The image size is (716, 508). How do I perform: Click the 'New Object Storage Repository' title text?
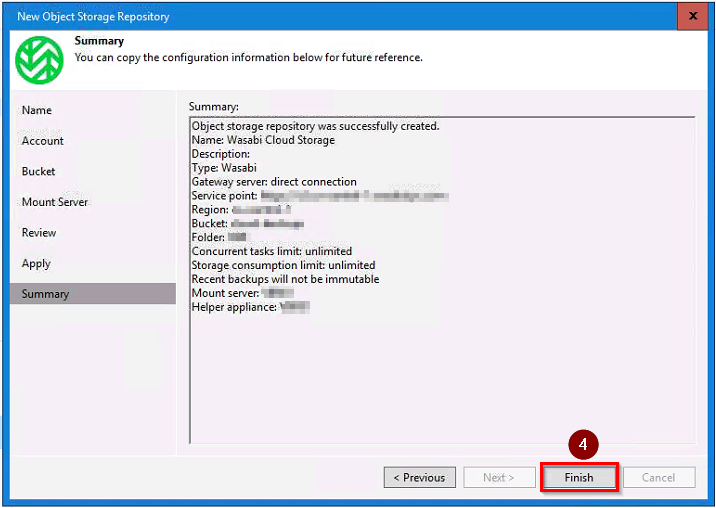(93, 16)
